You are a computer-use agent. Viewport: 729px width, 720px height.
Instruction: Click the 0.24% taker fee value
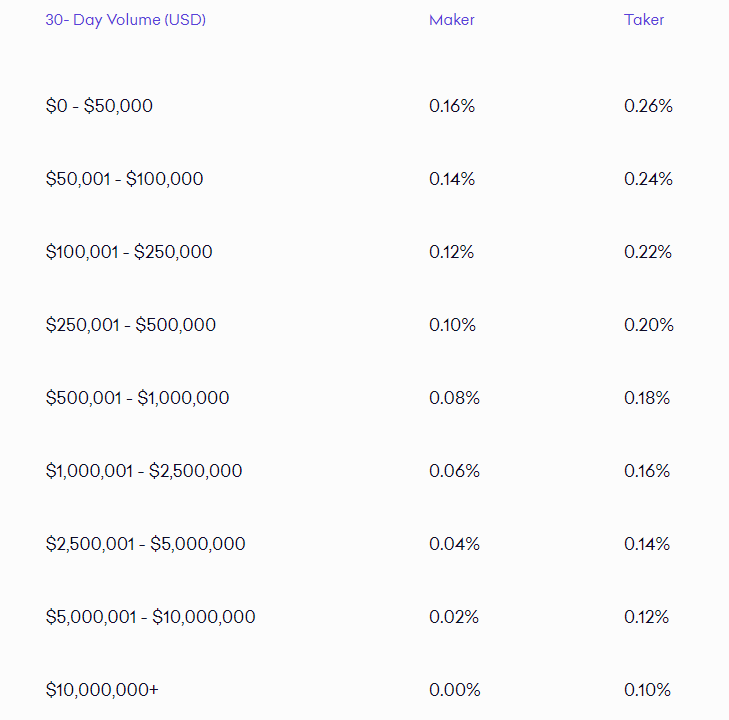point(648,179)
